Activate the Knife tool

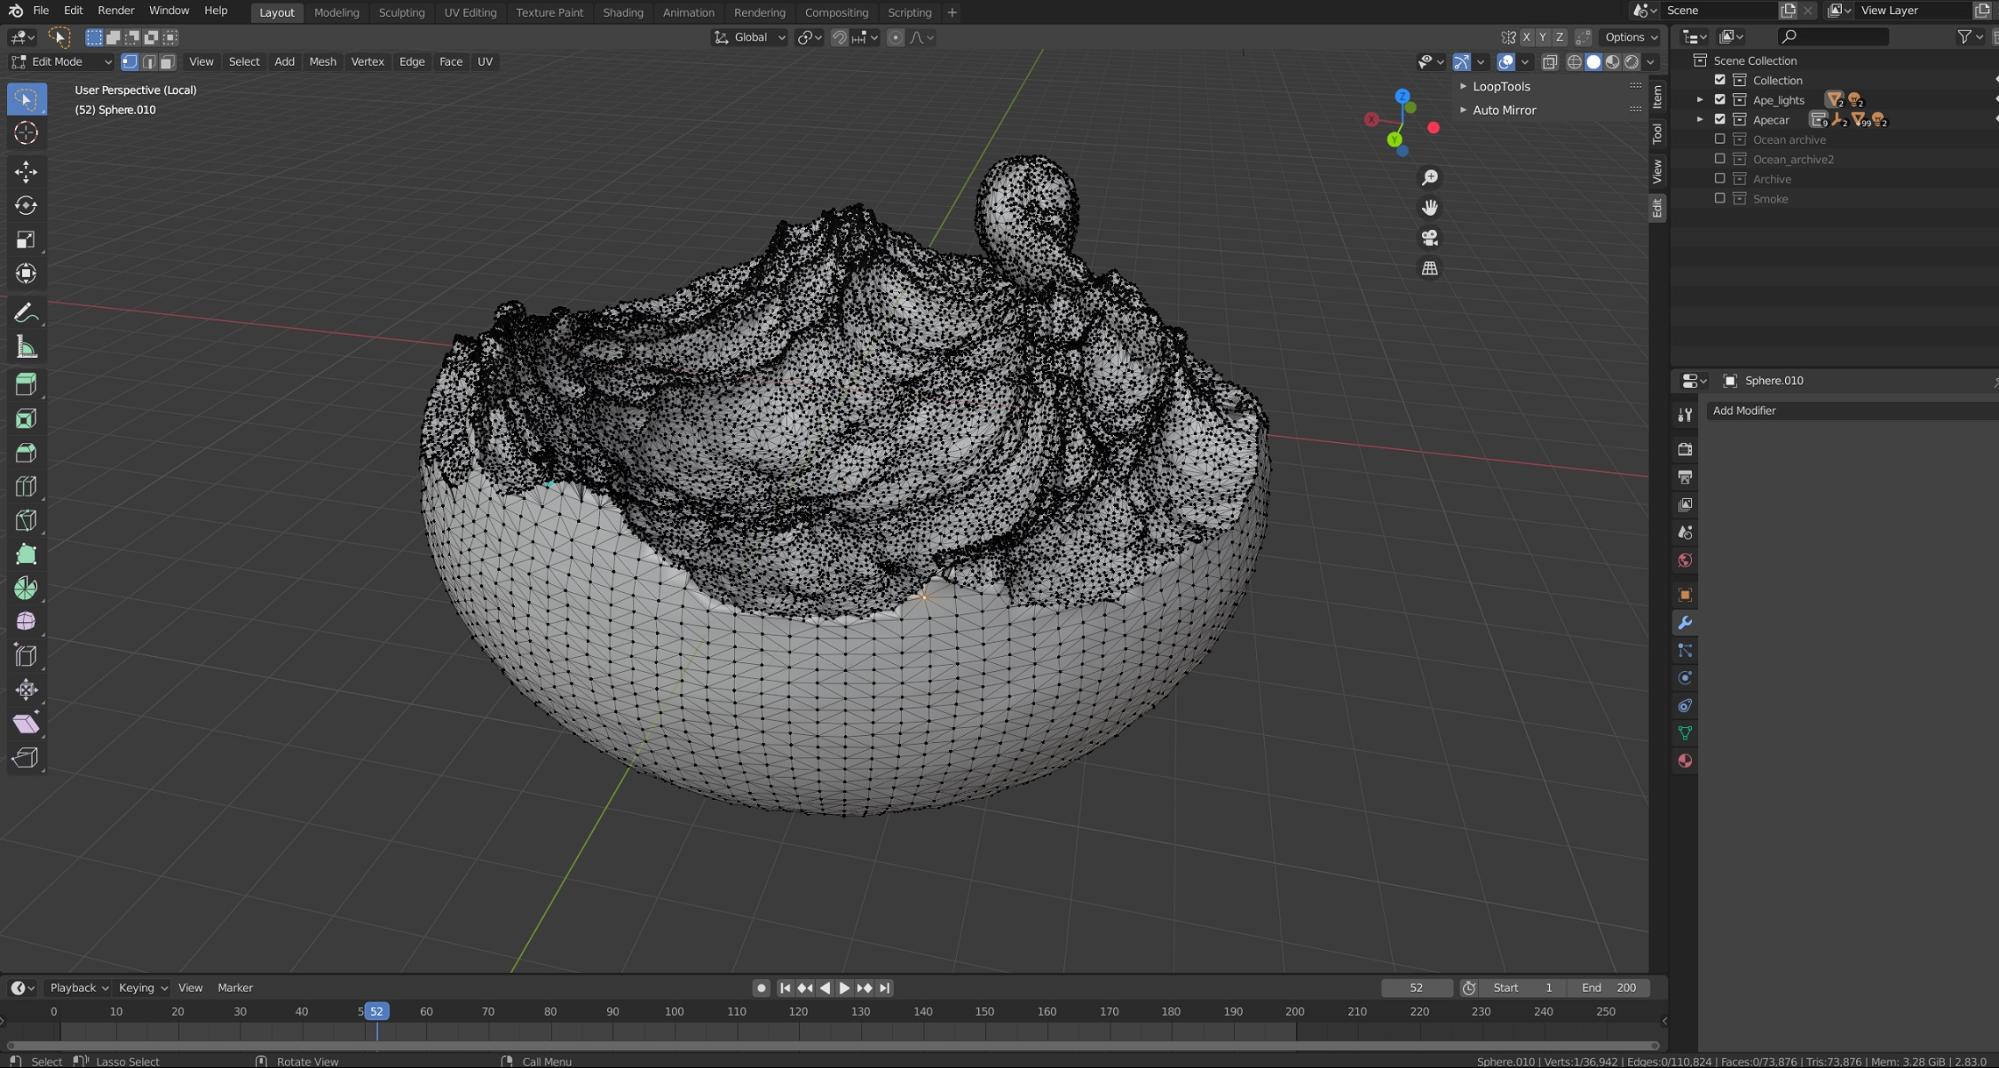point(26,520)
